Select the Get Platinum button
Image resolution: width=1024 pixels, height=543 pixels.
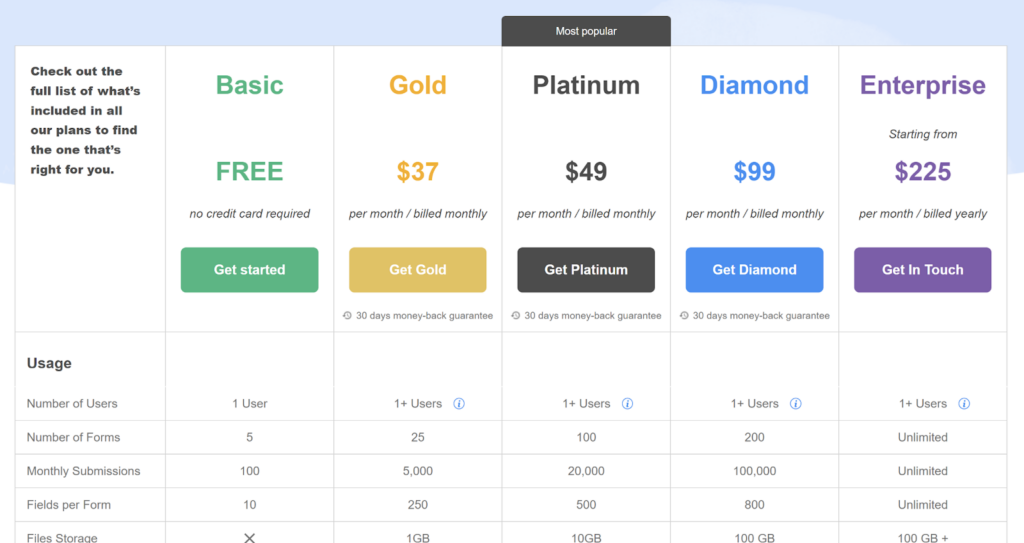click(586, 270)
